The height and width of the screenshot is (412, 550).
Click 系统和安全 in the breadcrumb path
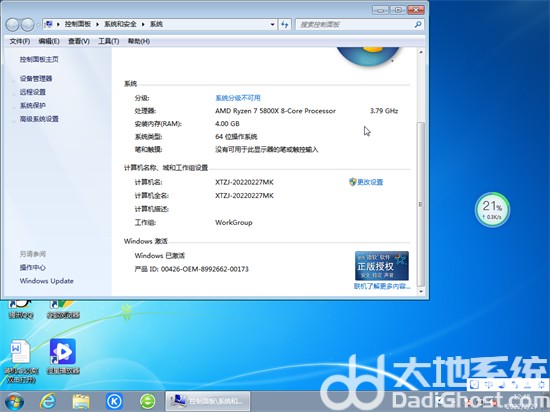120,24
